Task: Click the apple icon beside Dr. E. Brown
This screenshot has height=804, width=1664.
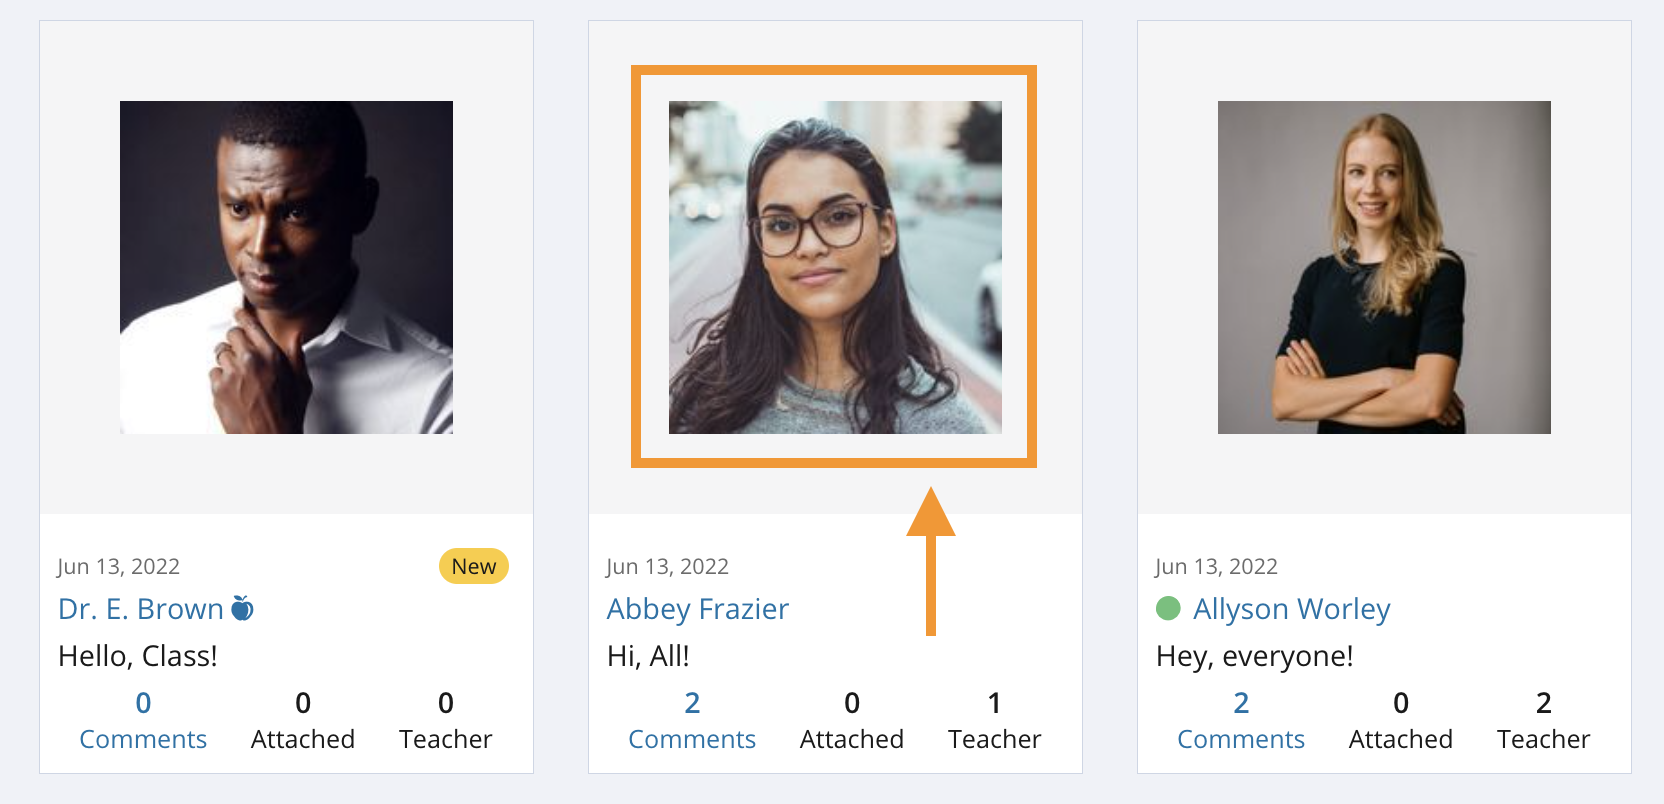Action: pyautogui.click(x=242, y=608)
